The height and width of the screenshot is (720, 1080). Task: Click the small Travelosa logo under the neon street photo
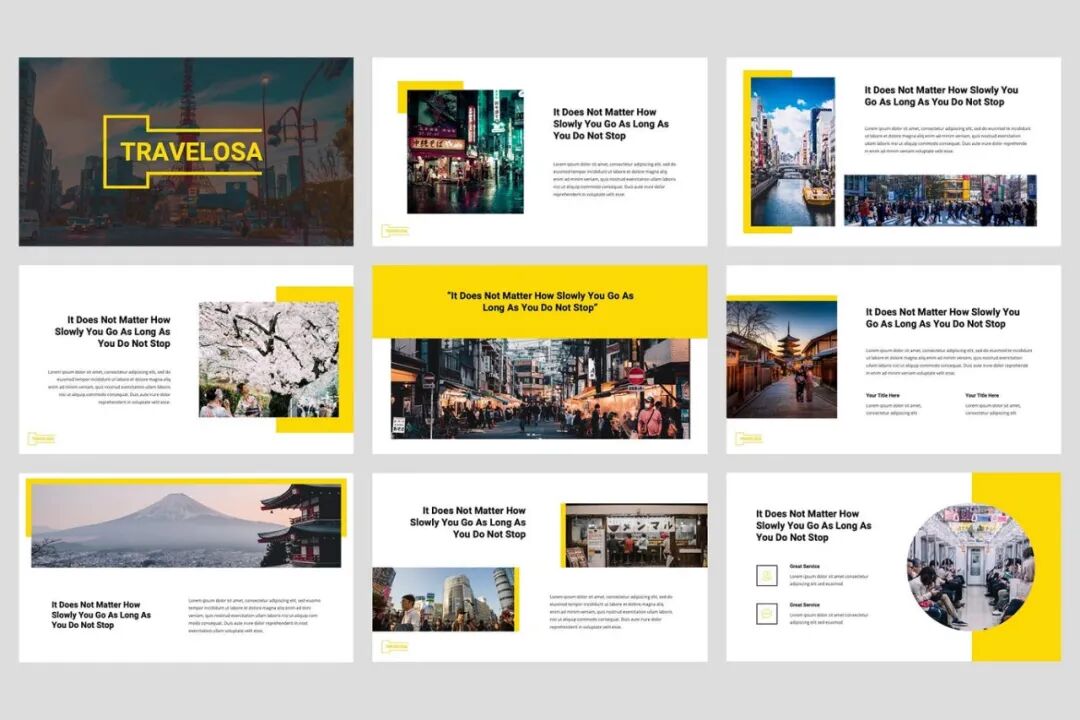(395, 231)
